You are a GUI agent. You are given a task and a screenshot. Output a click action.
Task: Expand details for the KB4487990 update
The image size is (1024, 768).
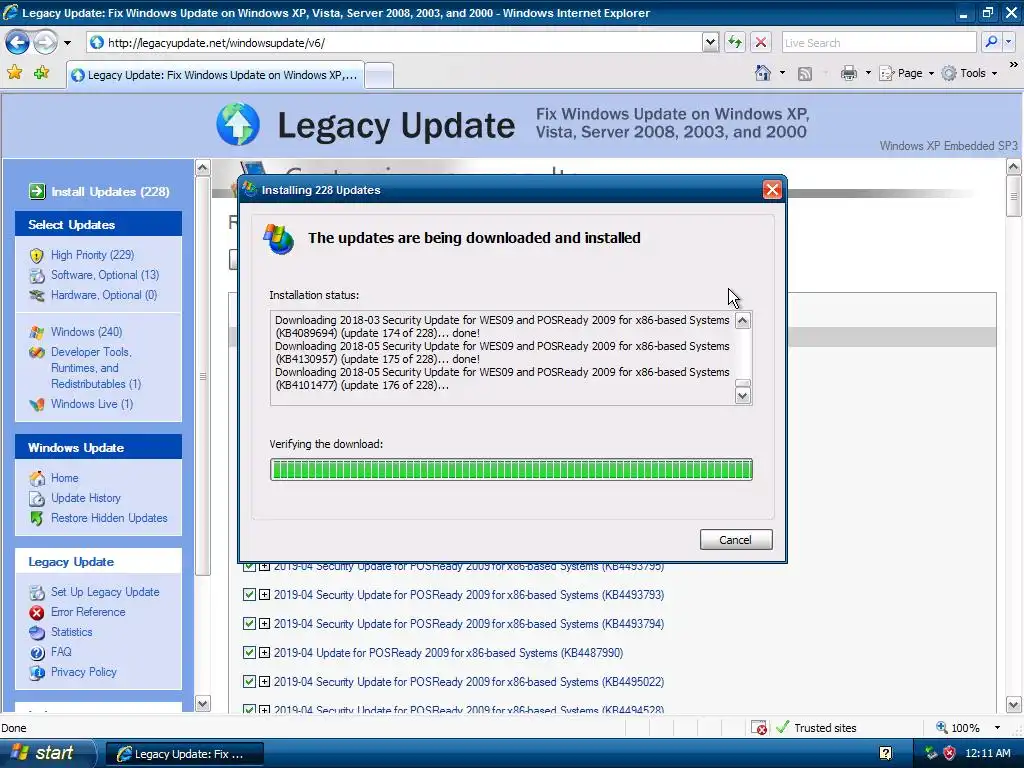pyautogui.click(x=264, y=652)
